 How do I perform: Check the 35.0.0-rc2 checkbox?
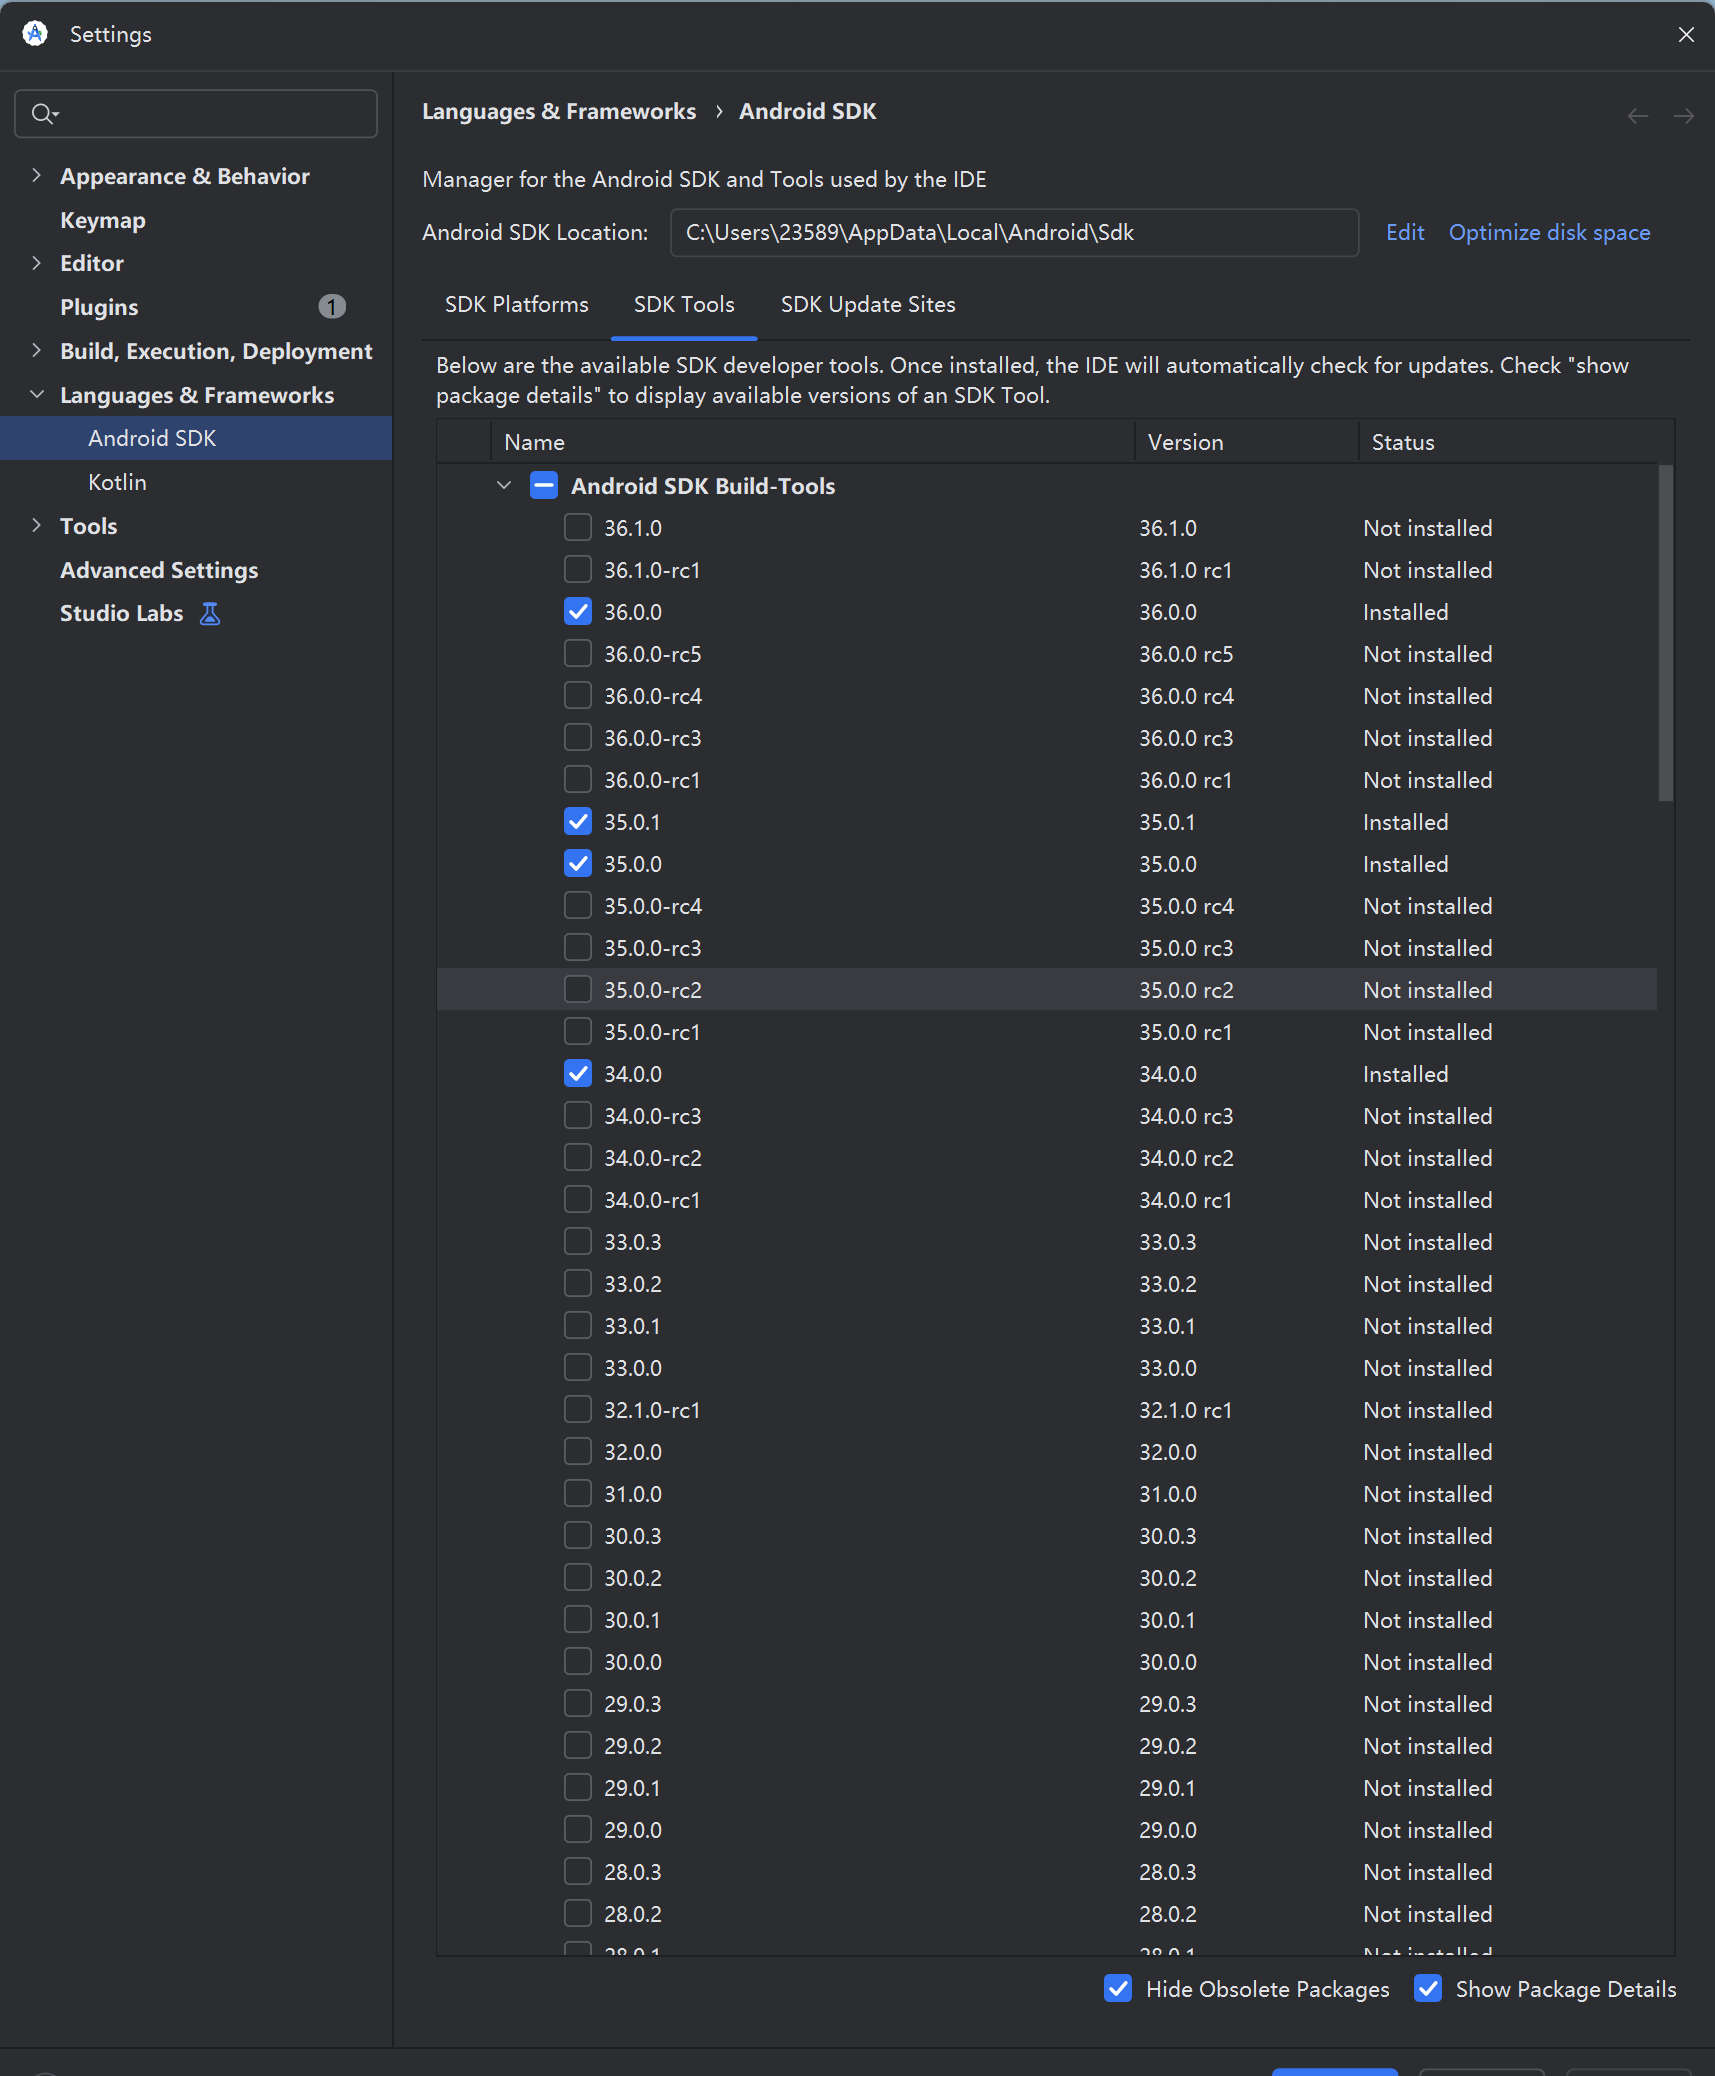pos(578,989)
